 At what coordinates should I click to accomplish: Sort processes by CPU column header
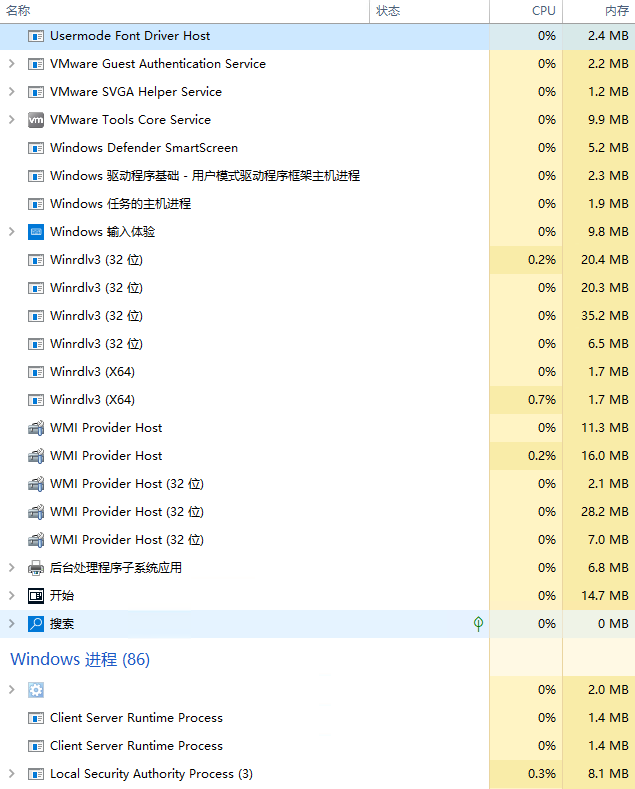(526, 11)
